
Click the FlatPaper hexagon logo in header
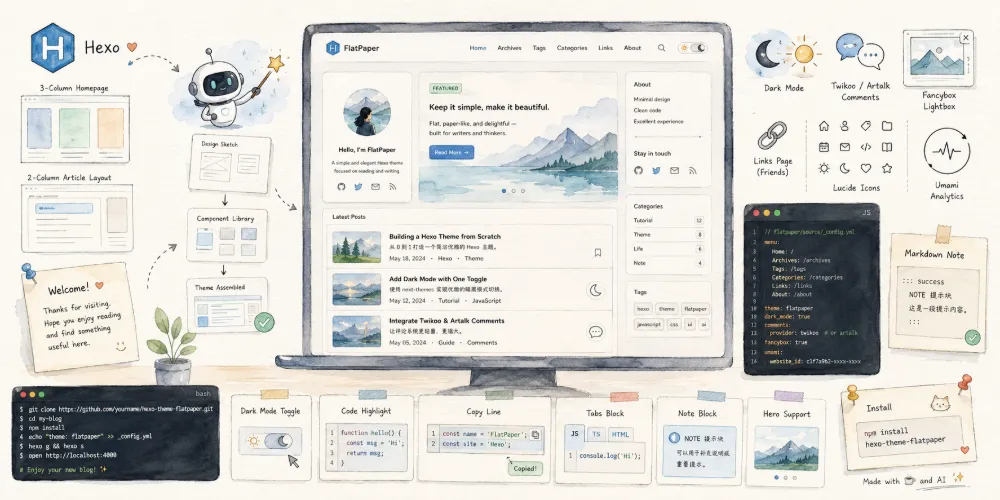(332, 48)
